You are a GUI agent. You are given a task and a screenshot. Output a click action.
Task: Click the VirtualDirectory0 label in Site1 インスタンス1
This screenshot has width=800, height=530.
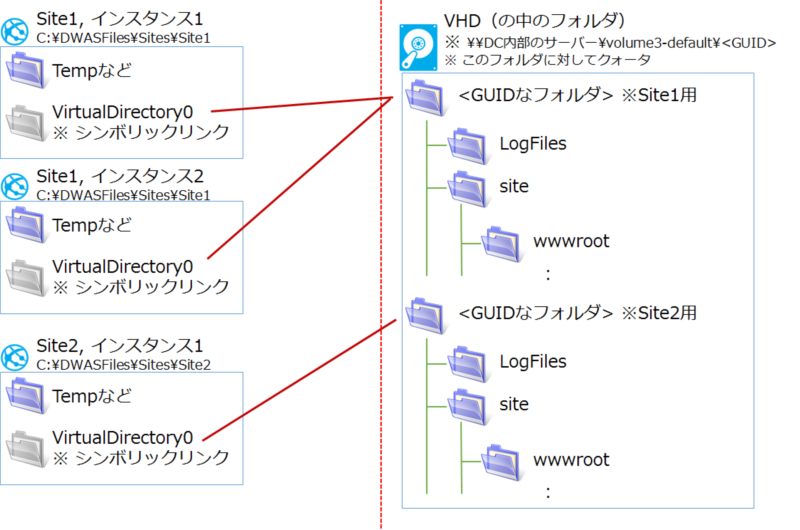click(x=122, y=112)
